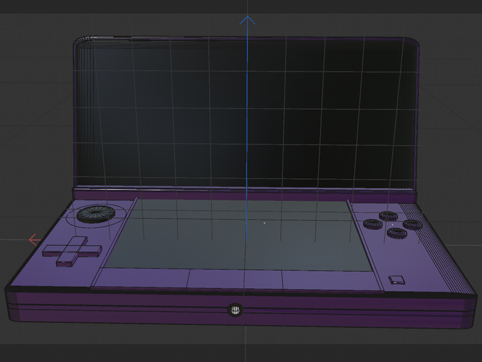Select the lowest of the four face buttons
The image size is (482, 362).
tap(397, 233)
